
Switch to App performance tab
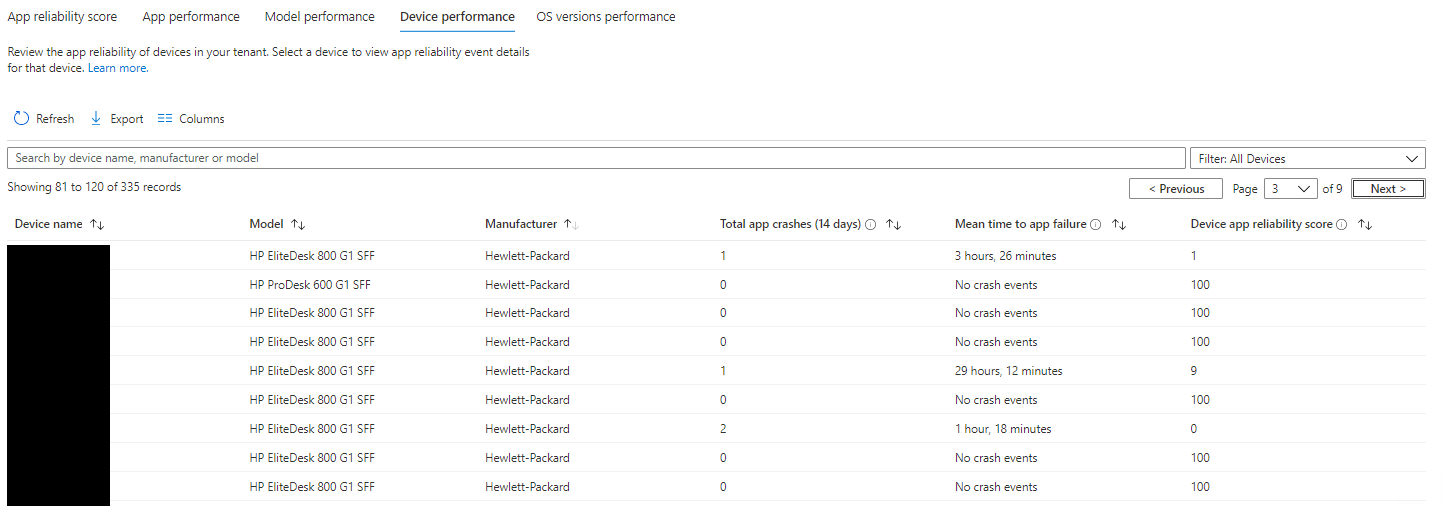click(191, 17)
